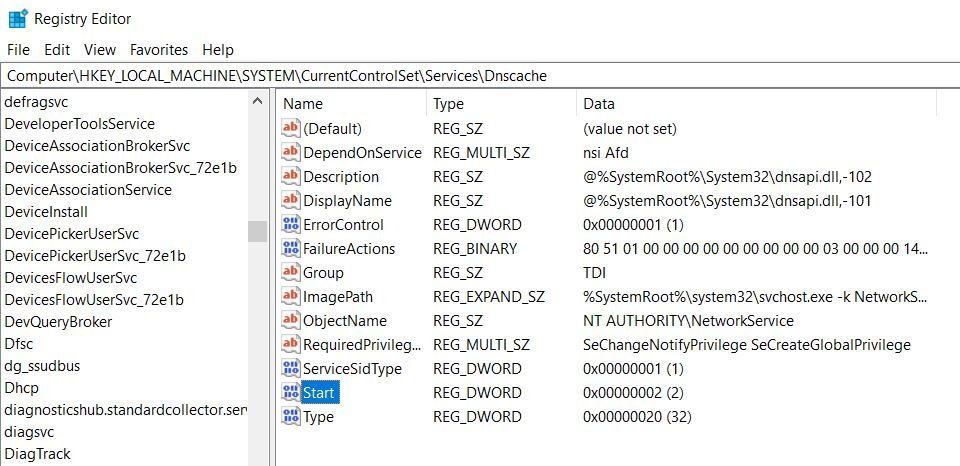The width and height of the screenshot is (960, 466).
Task: Click the Registry Editor app icon in title bar
Action: [17, 18]
